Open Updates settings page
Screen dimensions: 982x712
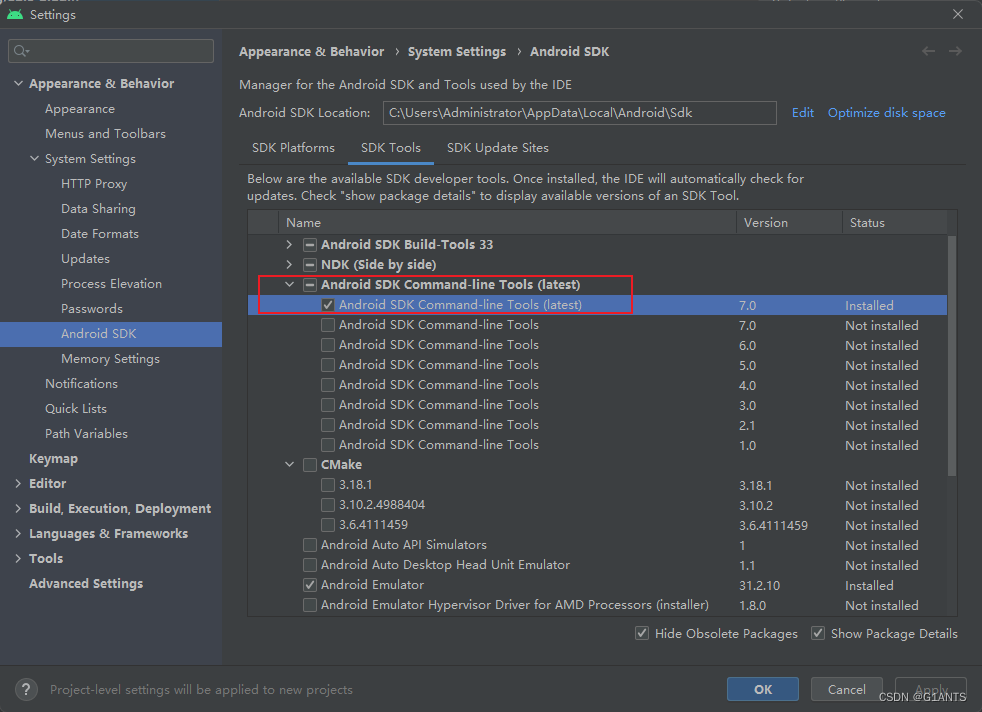[x=85, y=259]
